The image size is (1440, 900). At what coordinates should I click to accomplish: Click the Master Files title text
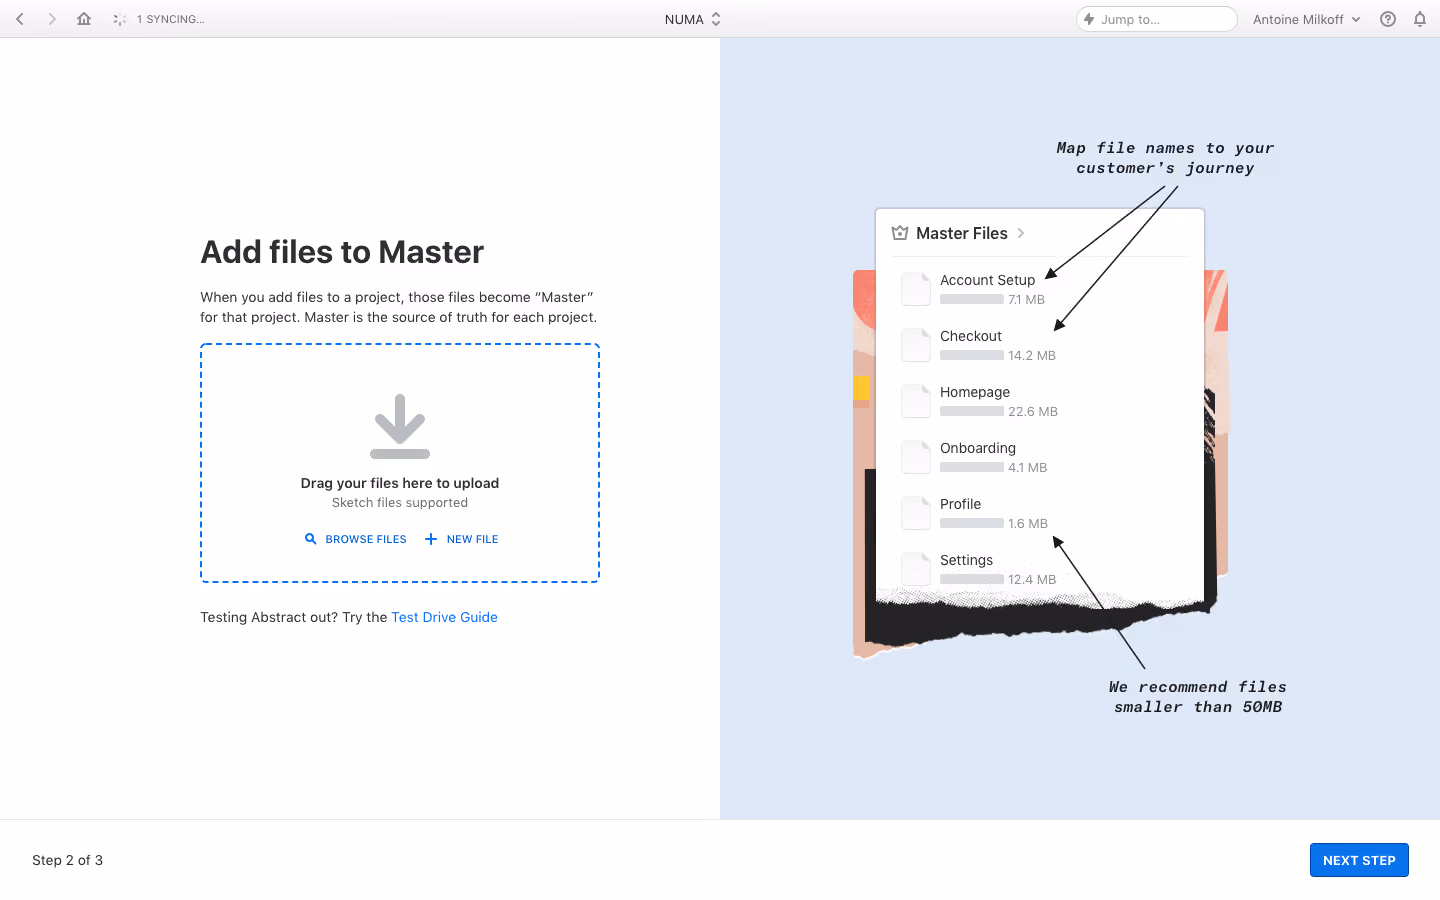click(x=962, y=233)
